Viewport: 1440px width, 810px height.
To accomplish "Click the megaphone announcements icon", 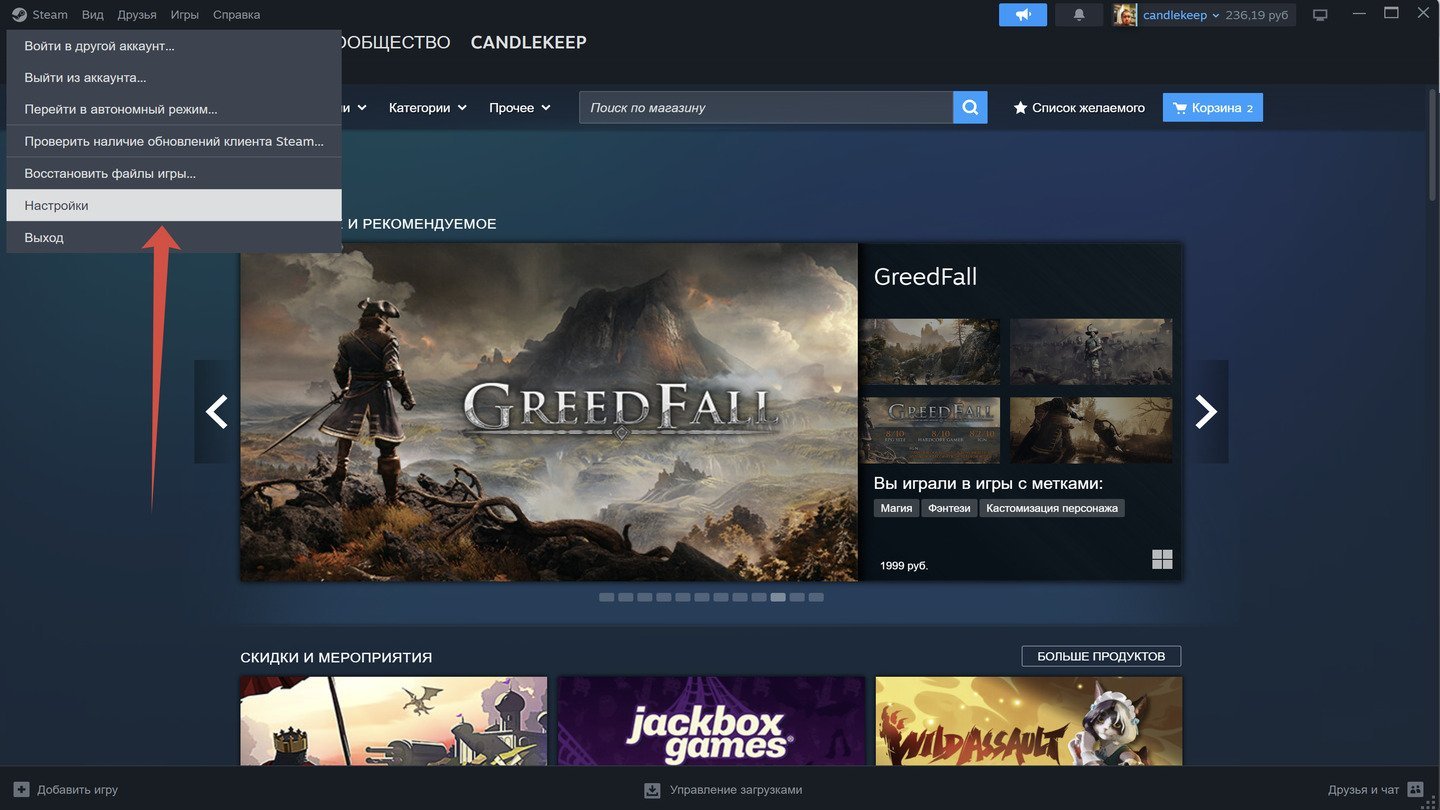I will point(1022,15).
